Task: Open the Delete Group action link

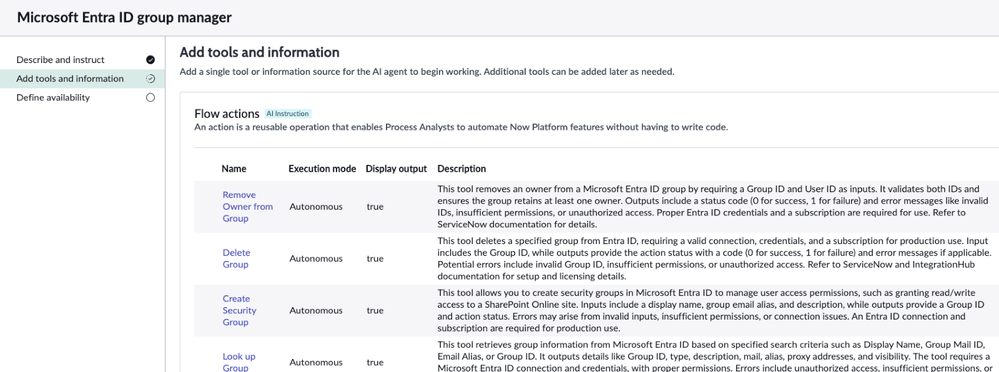Action: (x=236, y=259)
